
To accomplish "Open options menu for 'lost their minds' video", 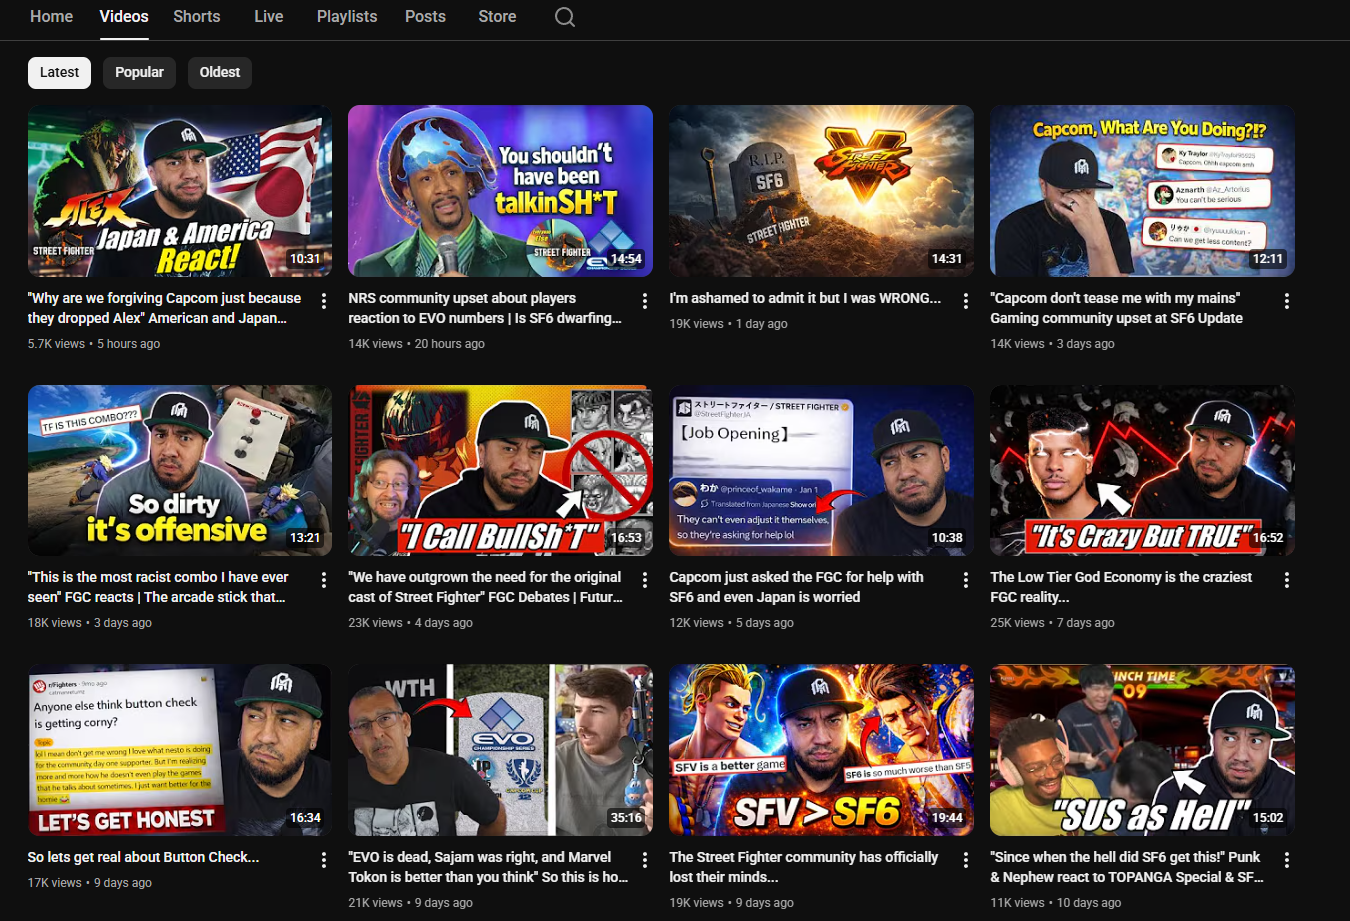I will click(x=966, y=860).
